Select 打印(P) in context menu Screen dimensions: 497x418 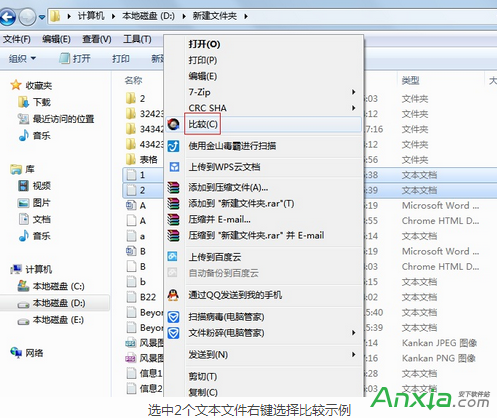[203, 60]
